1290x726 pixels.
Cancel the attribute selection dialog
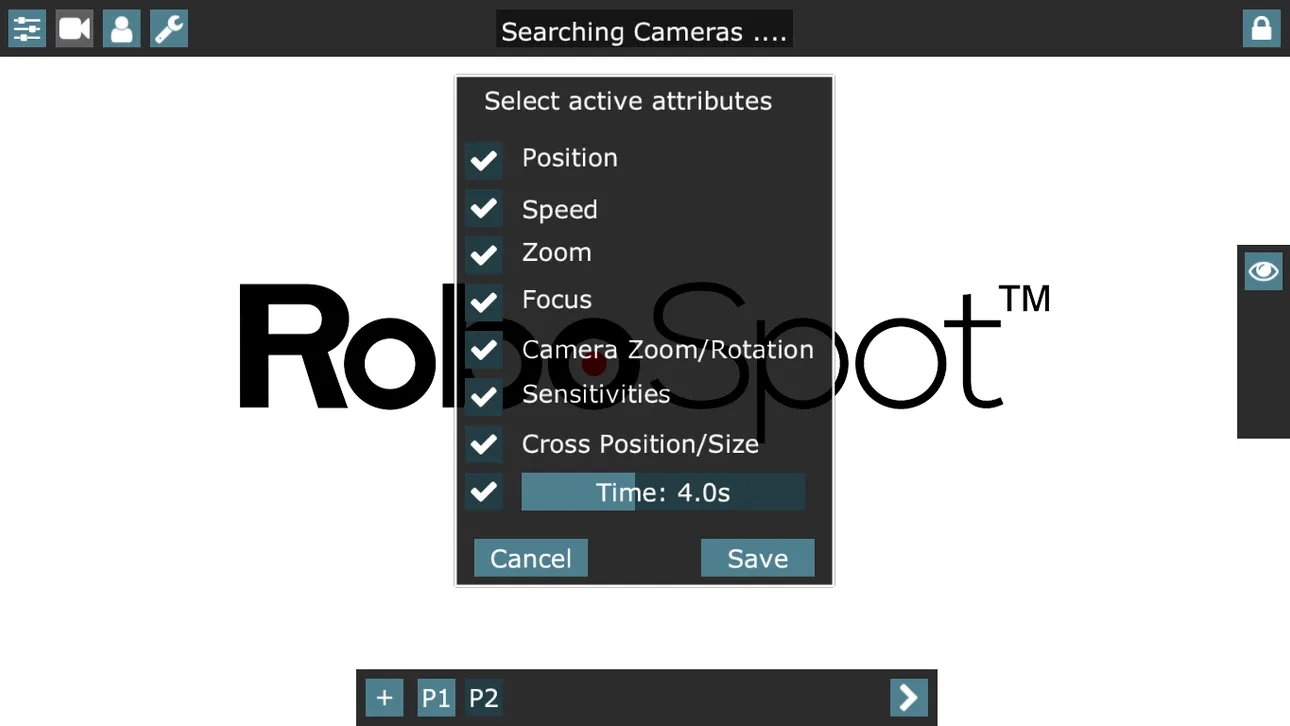coord(530,558)
